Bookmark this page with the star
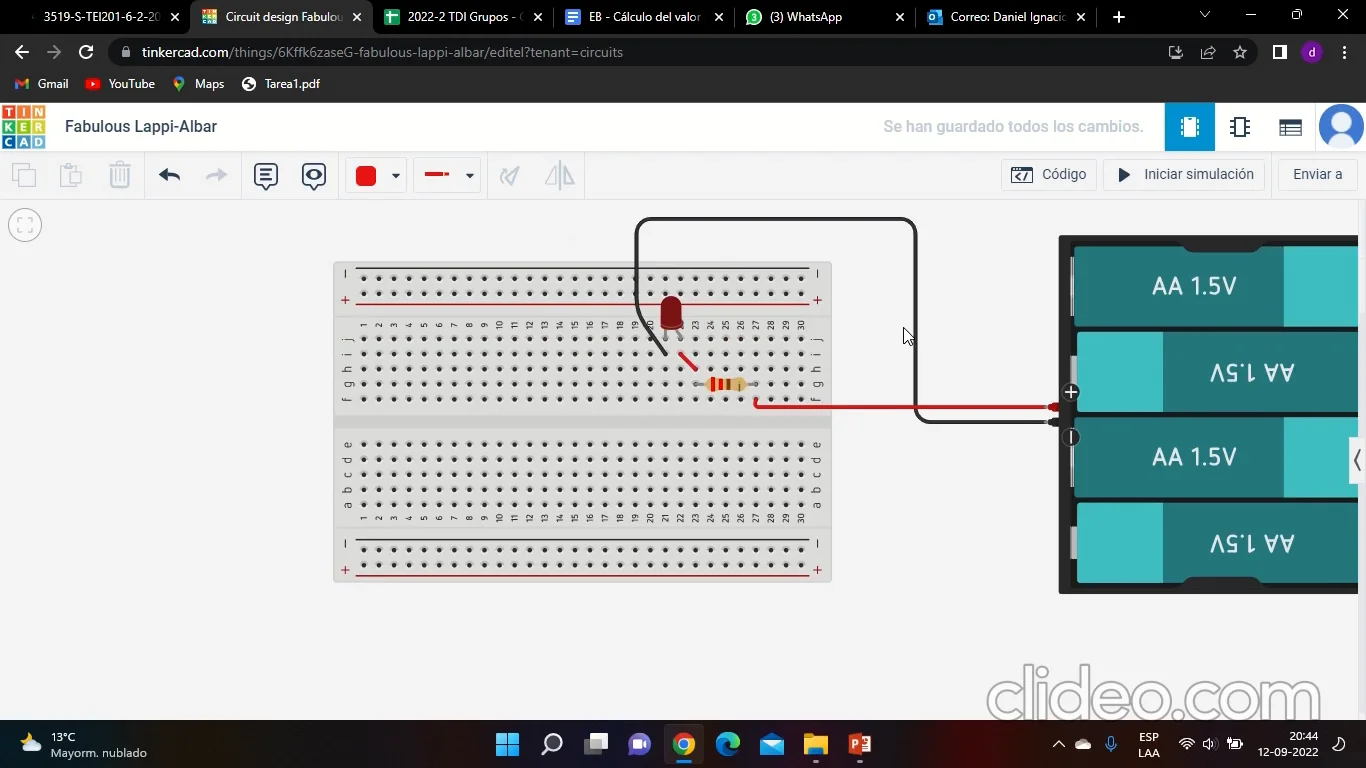Screen dimensions: 1366x768 [x=1240, y=52]
